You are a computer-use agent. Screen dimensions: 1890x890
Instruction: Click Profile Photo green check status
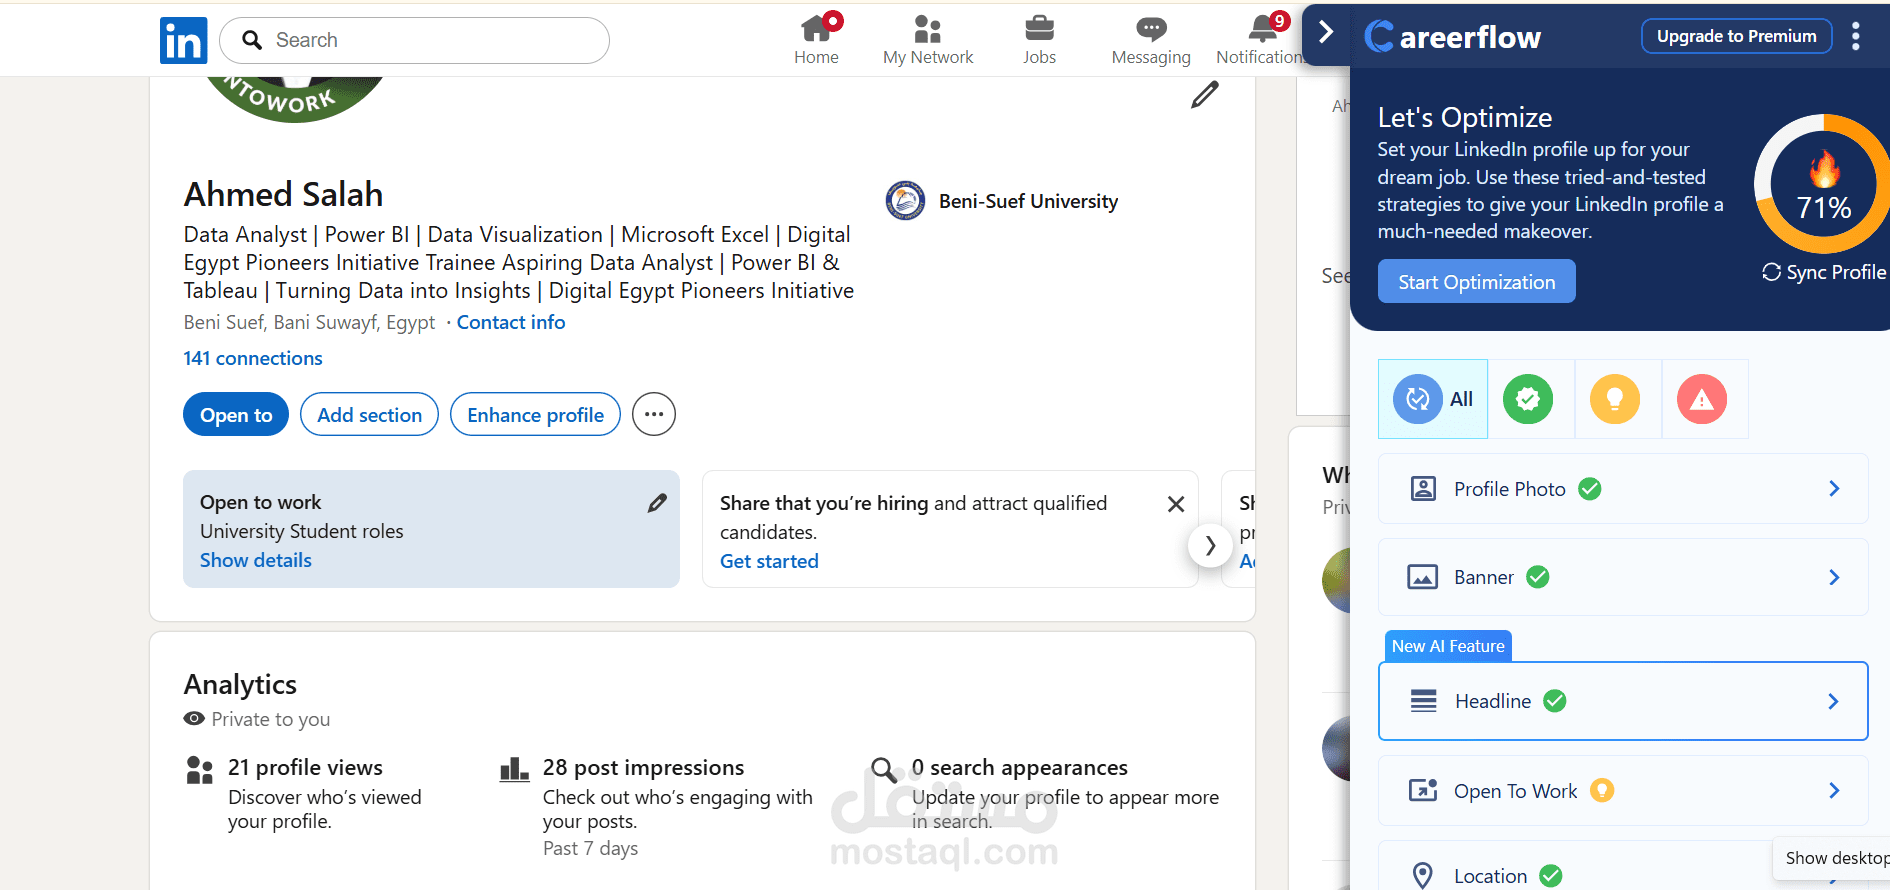click(1590, 489)
